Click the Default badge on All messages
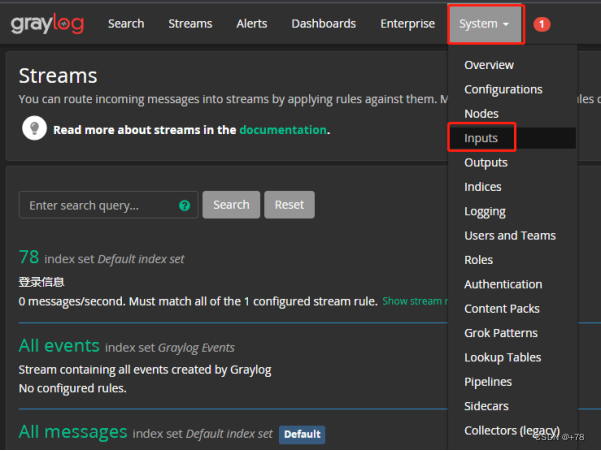 [x=302, y=435]
